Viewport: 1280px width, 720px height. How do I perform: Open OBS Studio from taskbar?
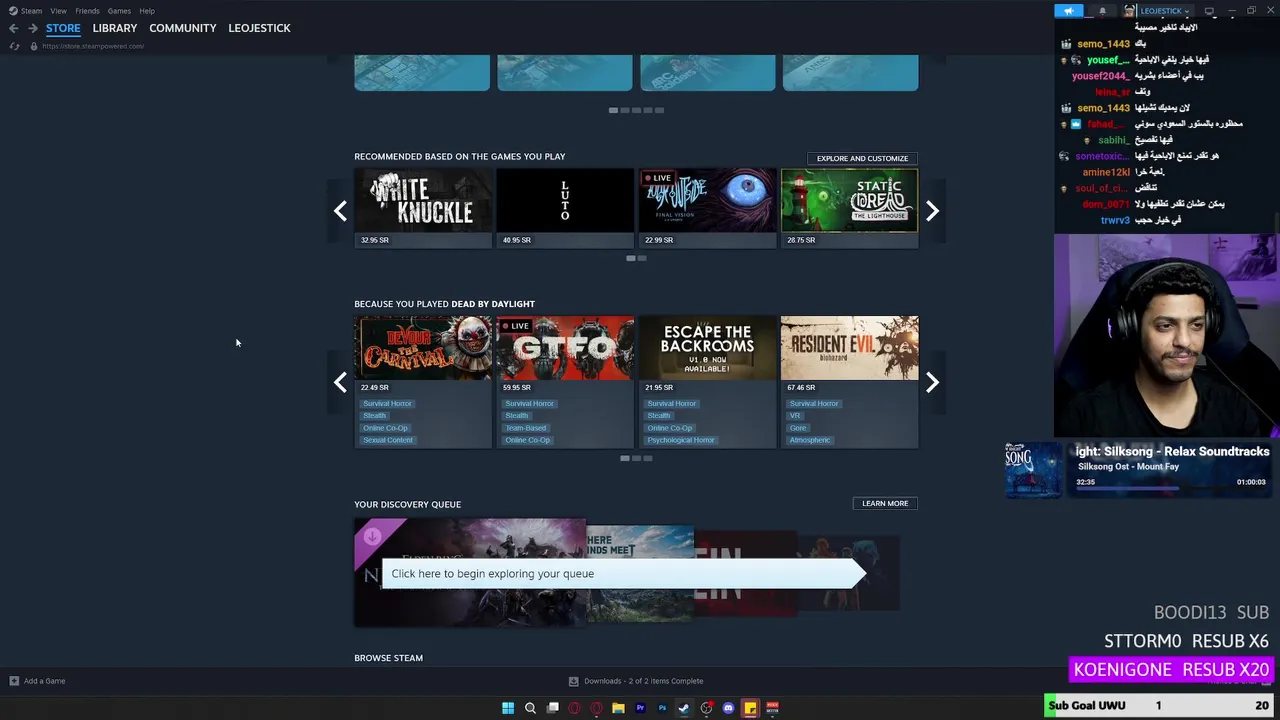coord(706,708)
